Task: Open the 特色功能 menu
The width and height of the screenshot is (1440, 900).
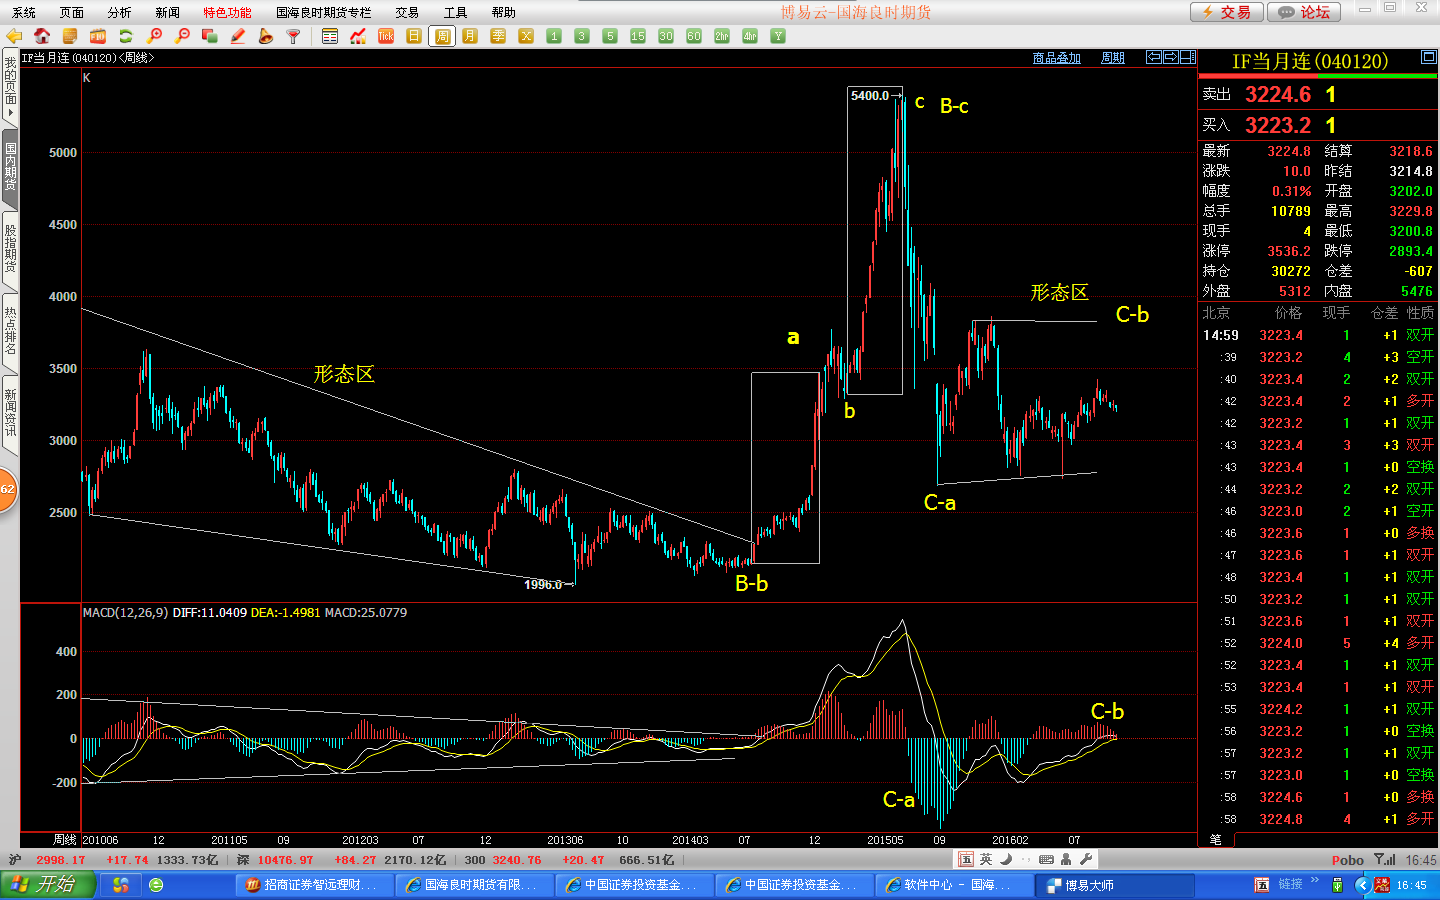Action: click(x=228, y=12)
